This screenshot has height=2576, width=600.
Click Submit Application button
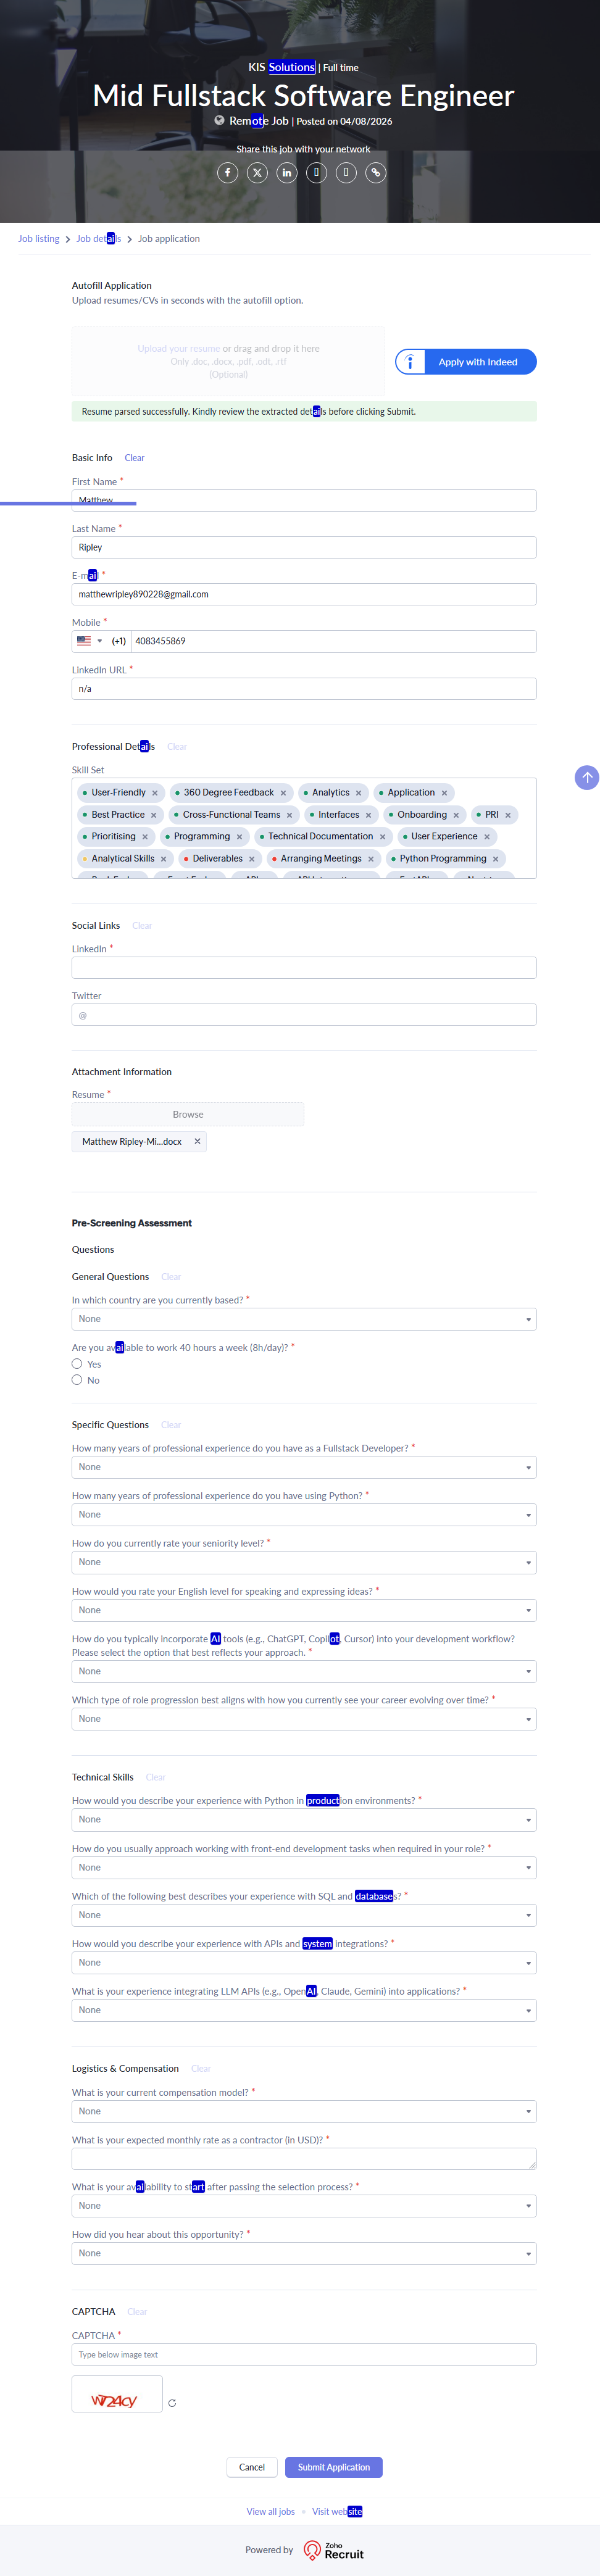click(333, 2467)
